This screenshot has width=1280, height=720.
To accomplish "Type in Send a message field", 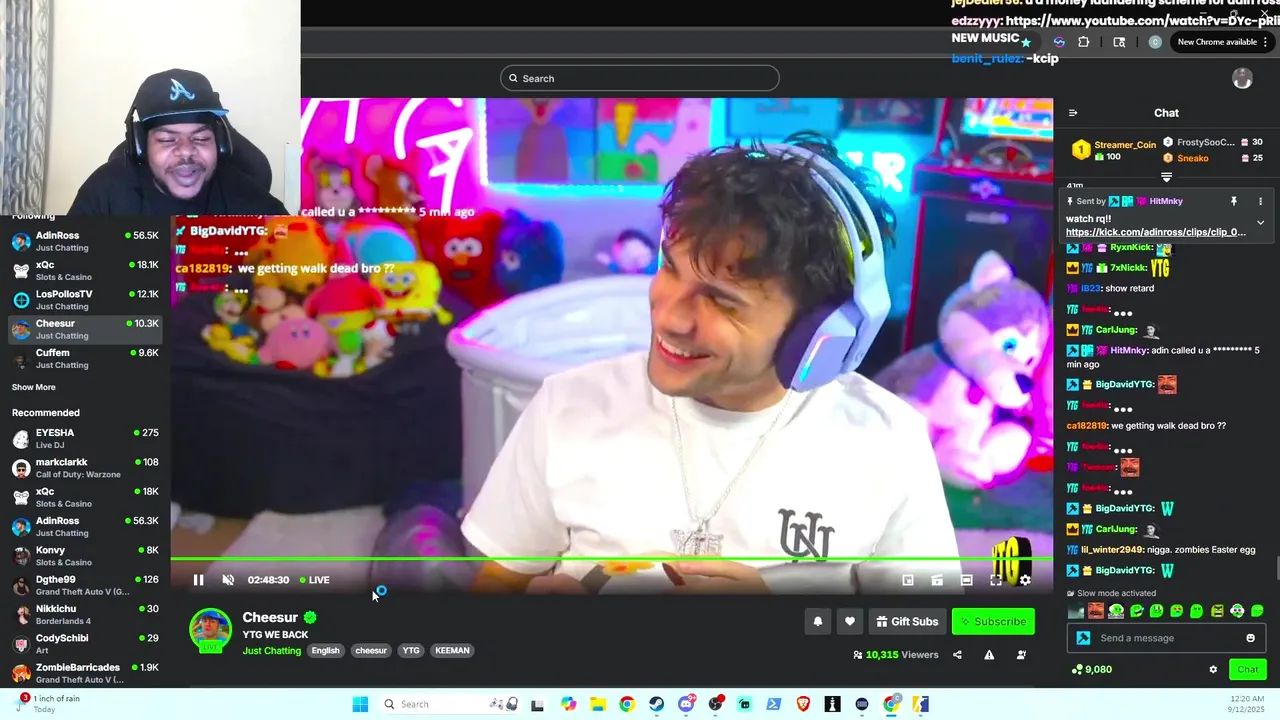I will (x=1166, y=638).
